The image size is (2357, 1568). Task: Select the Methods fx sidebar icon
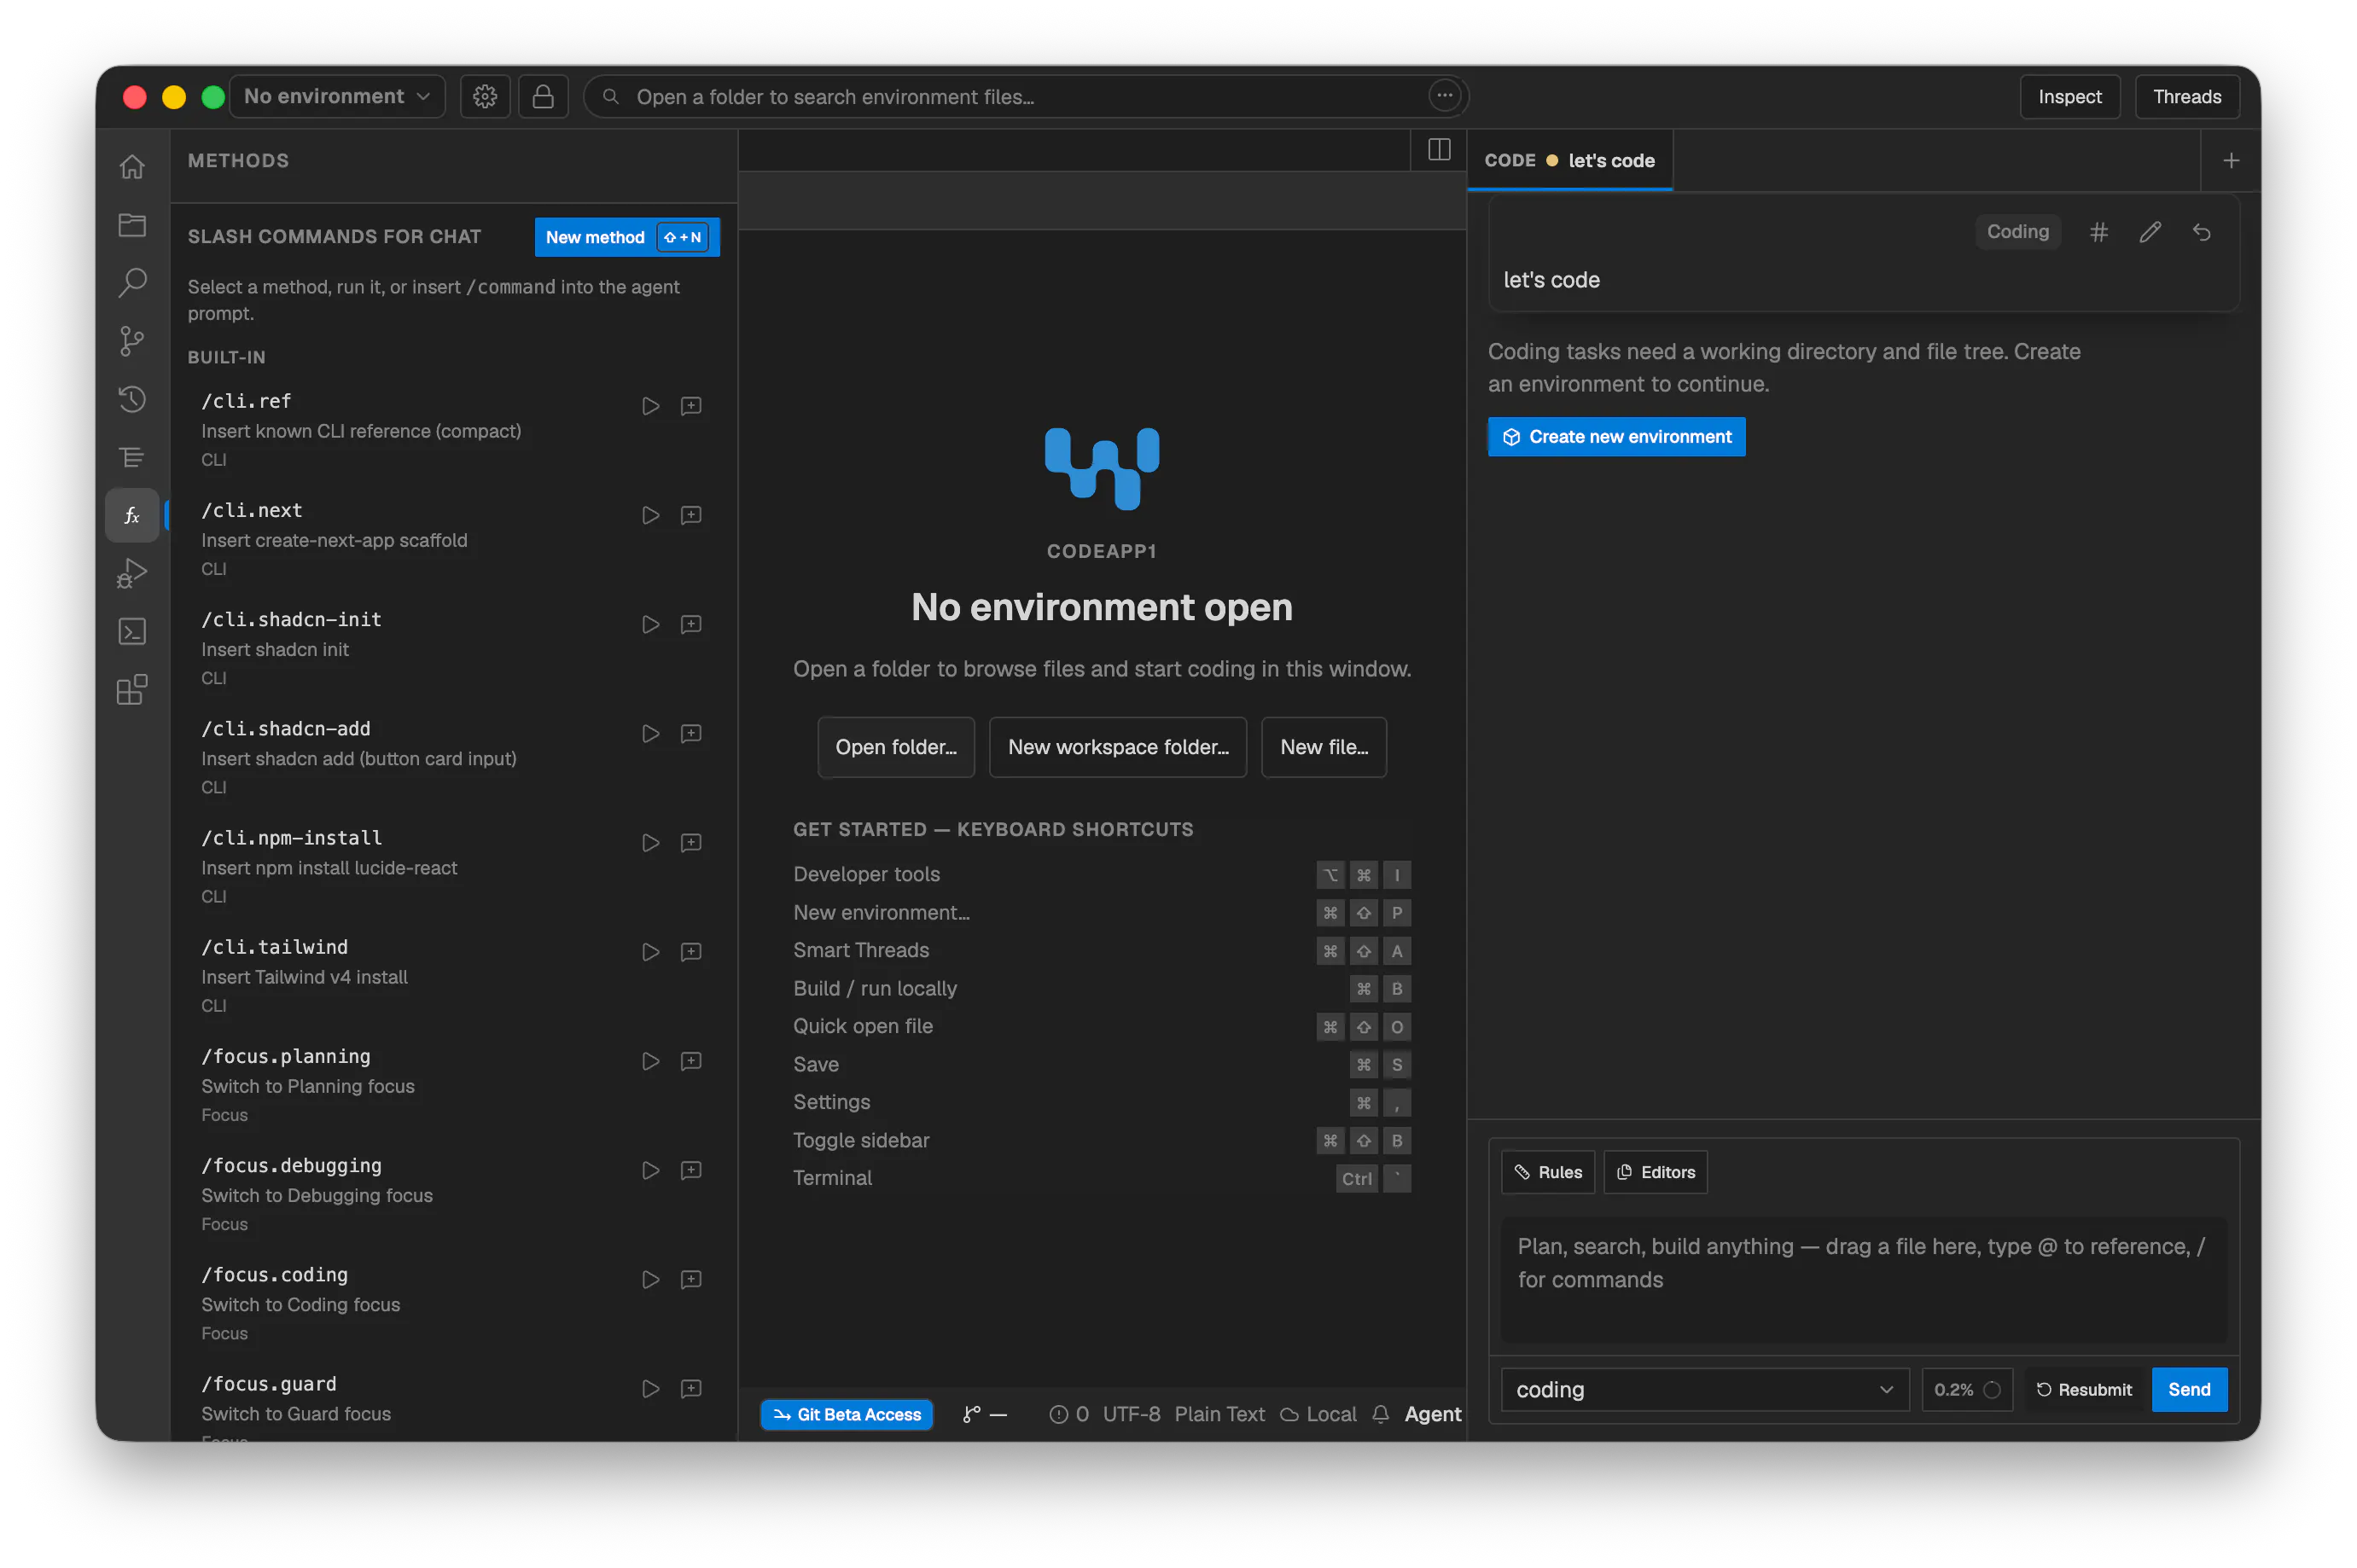click(132, 515)
